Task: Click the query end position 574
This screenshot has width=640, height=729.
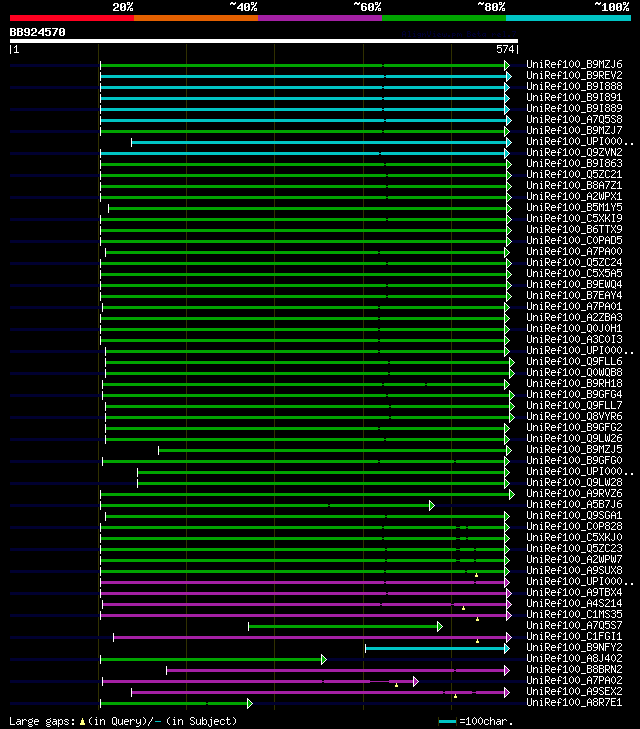Action: pos(505,49)
